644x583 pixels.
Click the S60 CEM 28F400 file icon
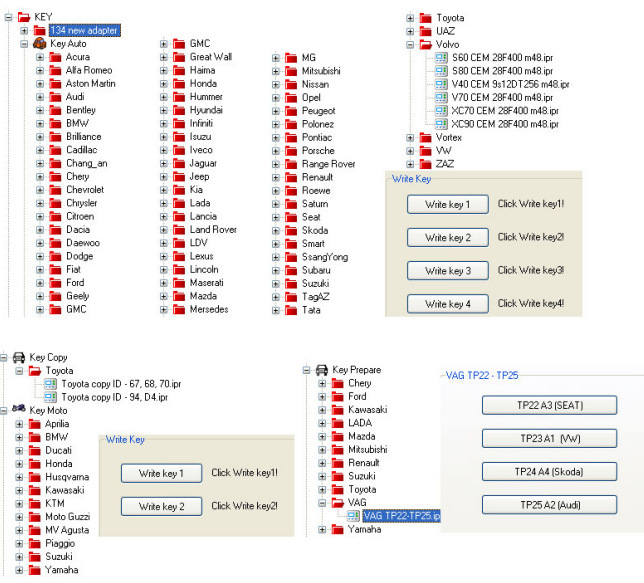pos(441,58)
